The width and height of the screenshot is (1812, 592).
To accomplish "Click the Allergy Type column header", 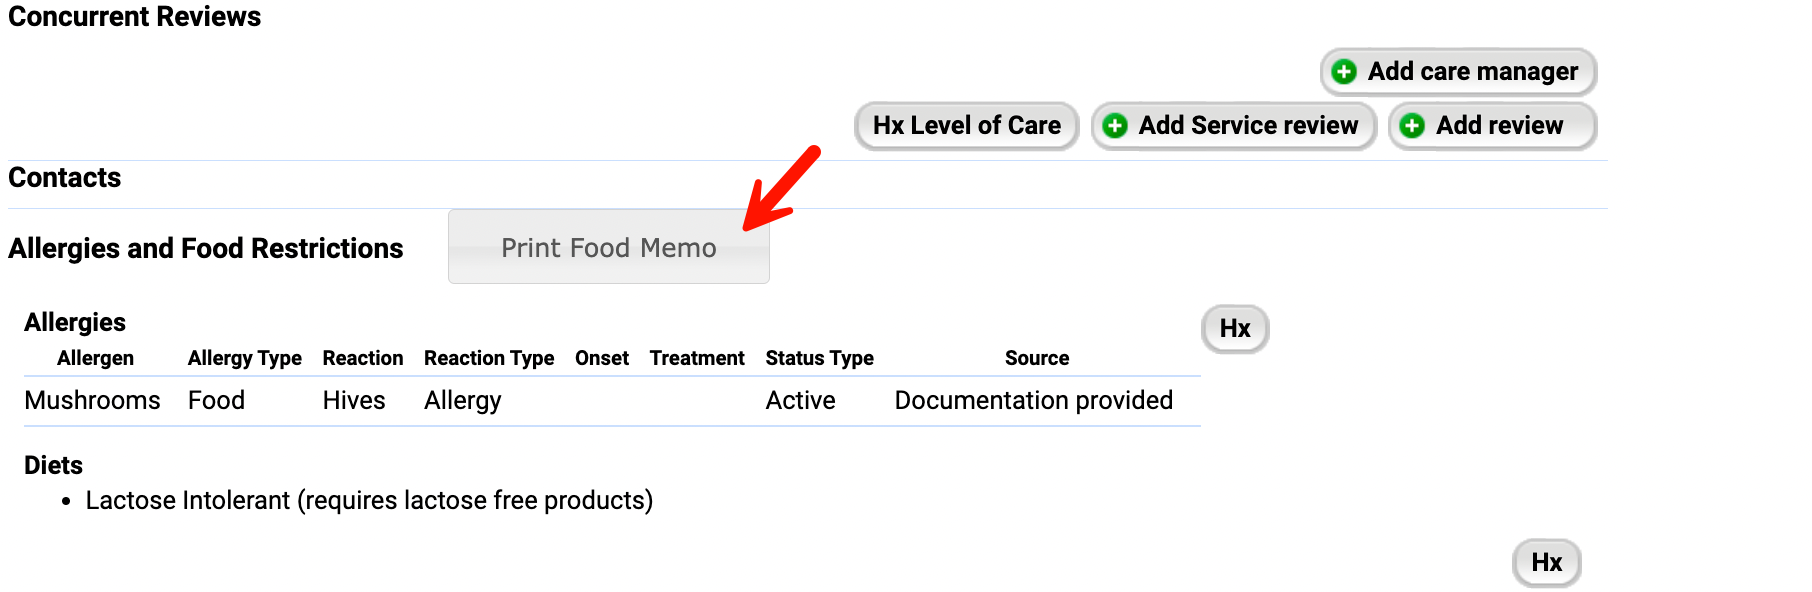I will [x=245, y=358].
